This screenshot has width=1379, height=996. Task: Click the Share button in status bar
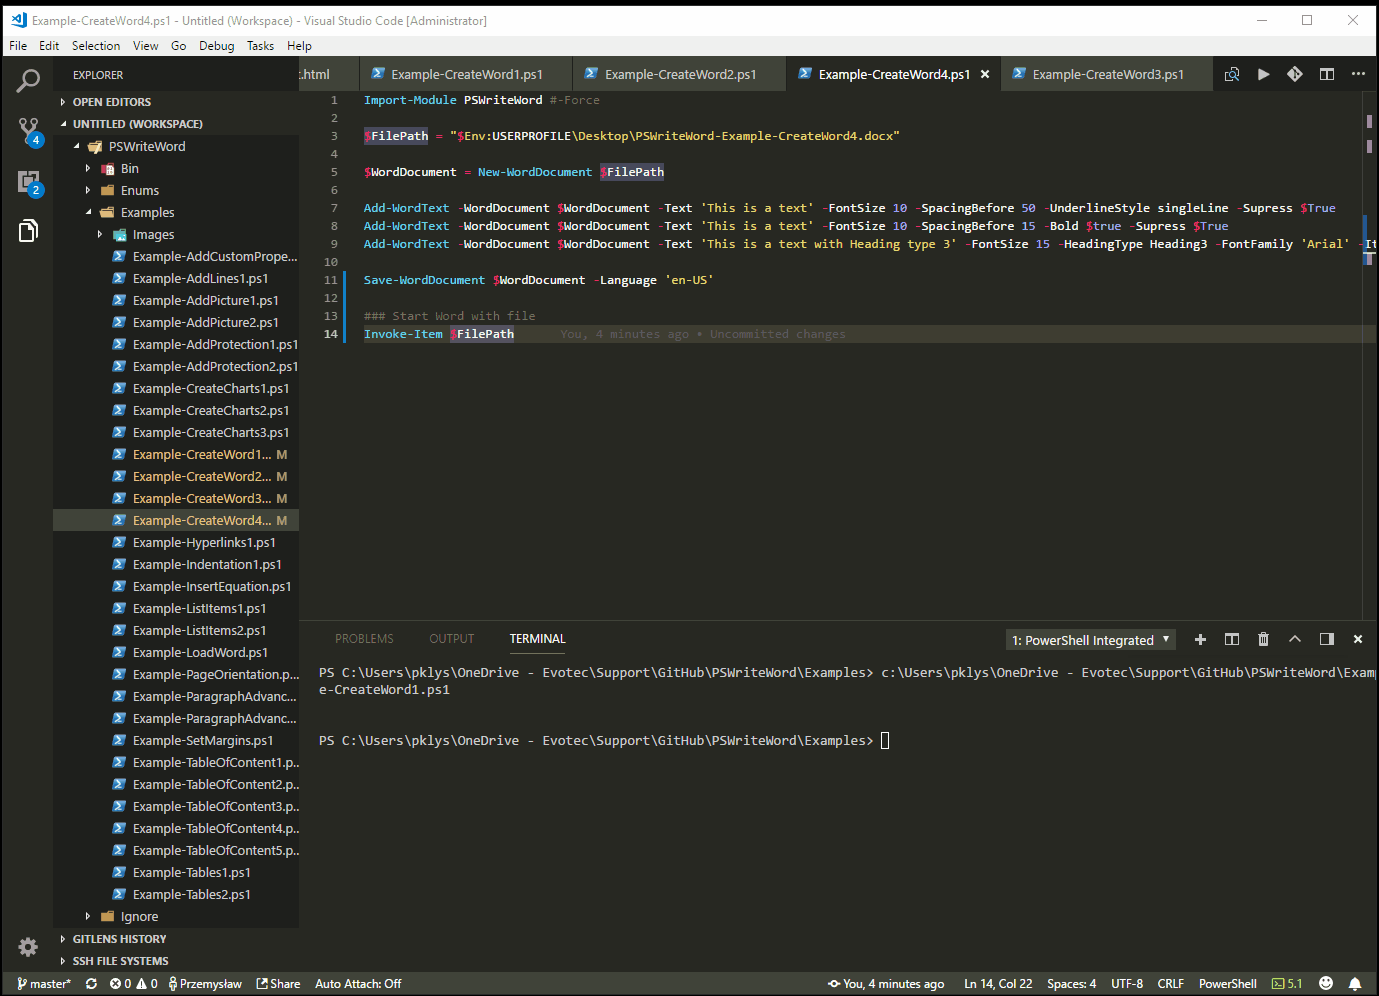click(278, 984)
